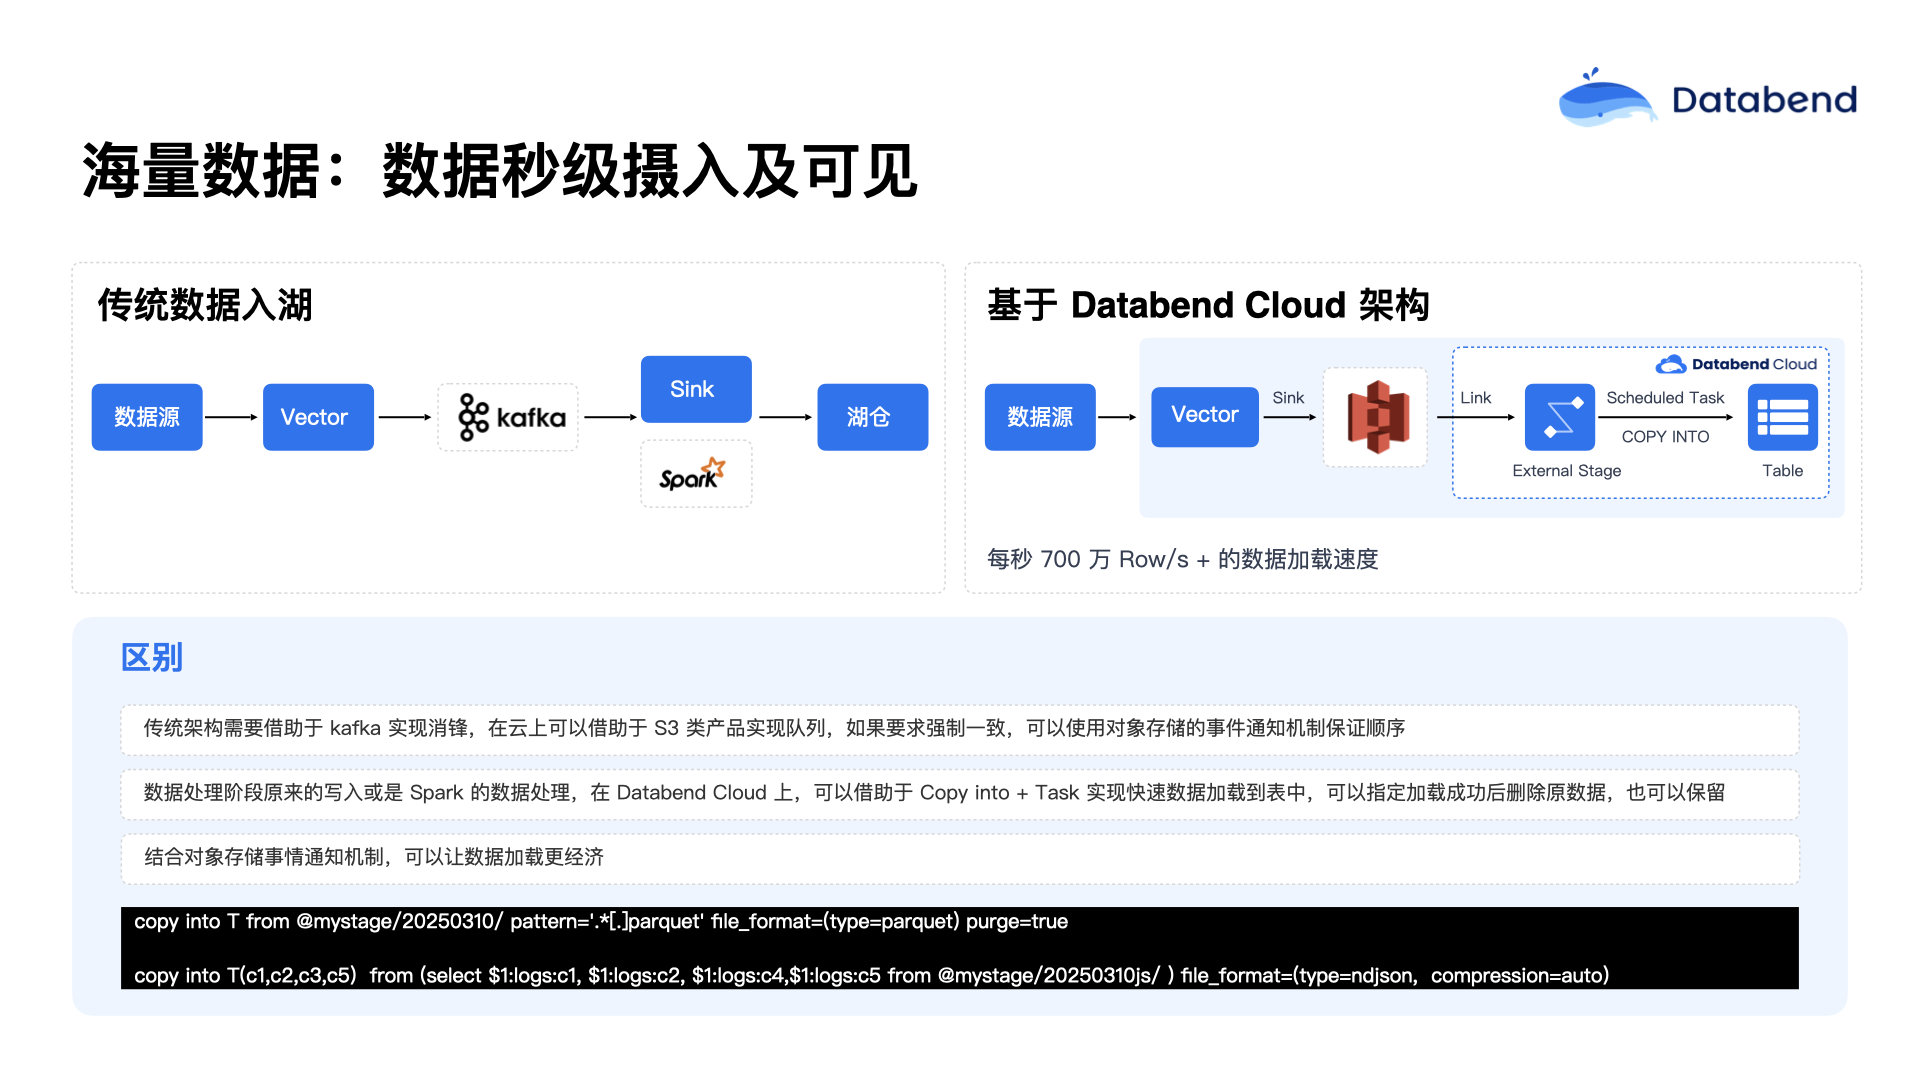Click the Link label before External Stage
1920x1080 pixels.
(x=1475, y=398)
